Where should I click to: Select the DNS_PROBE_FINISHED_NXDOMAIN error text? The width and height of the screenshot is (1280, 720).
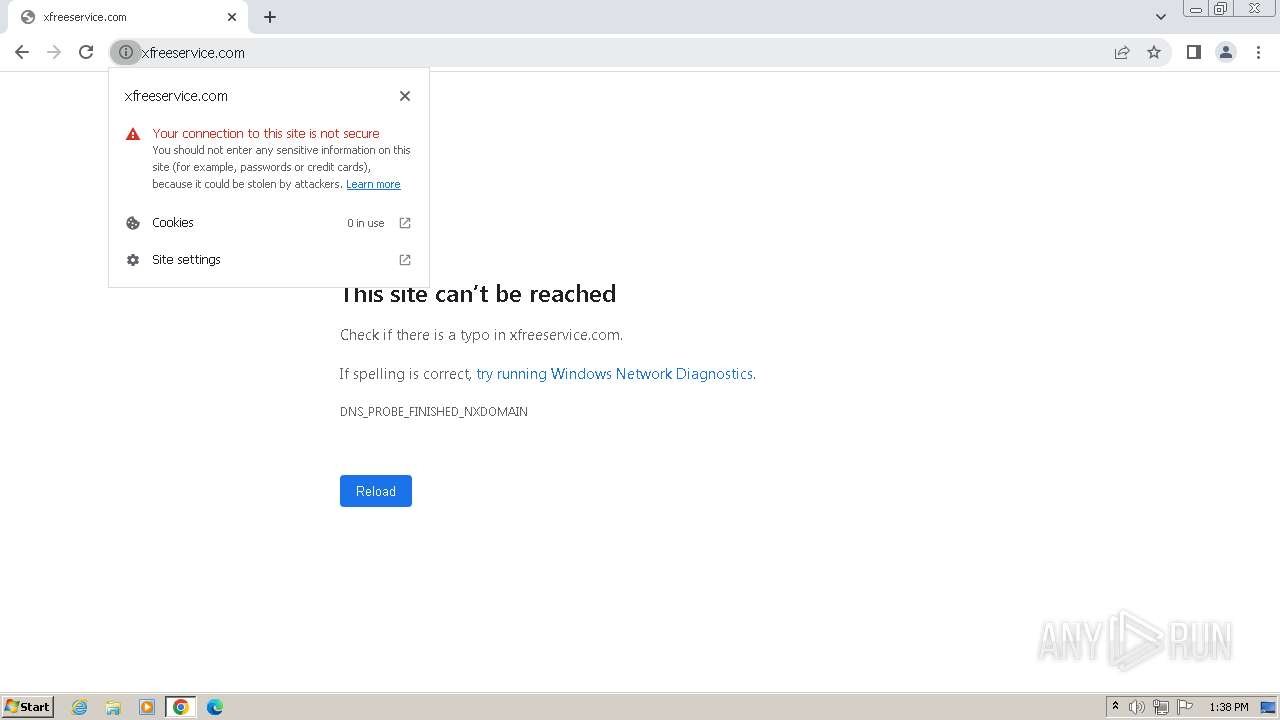pos(434,412)
